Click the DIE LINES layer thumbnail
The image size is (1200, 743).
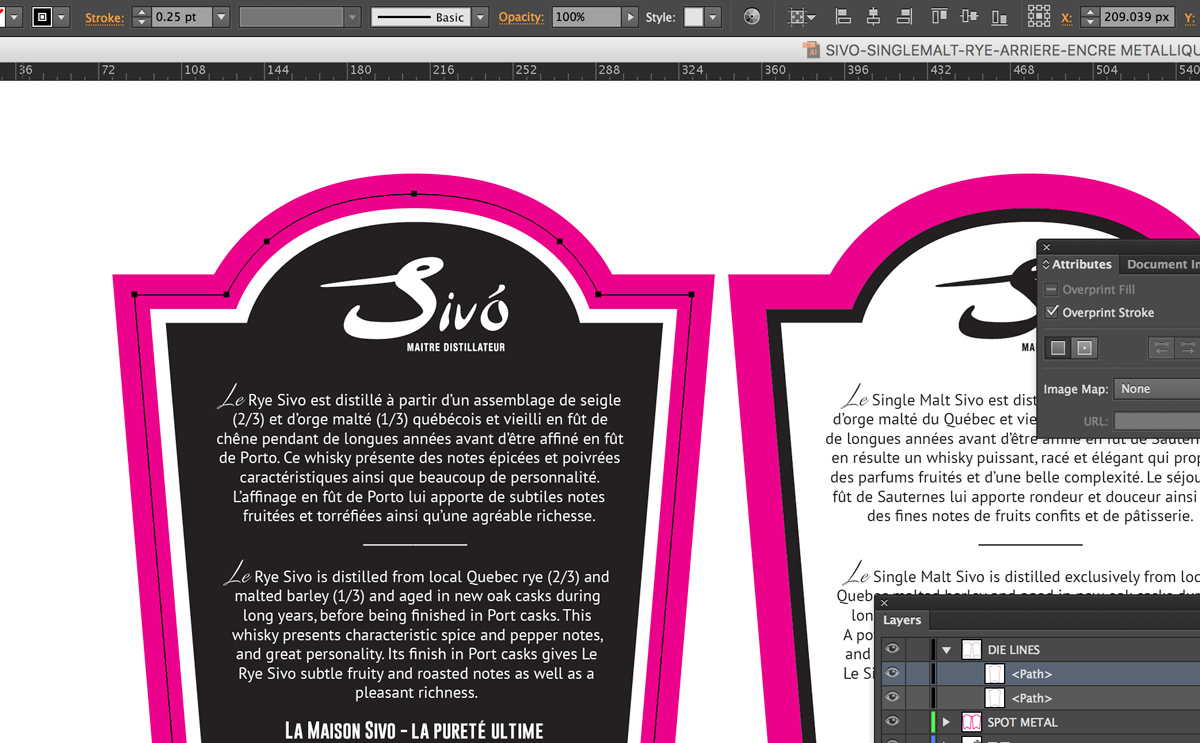click(x=971, y=650)
